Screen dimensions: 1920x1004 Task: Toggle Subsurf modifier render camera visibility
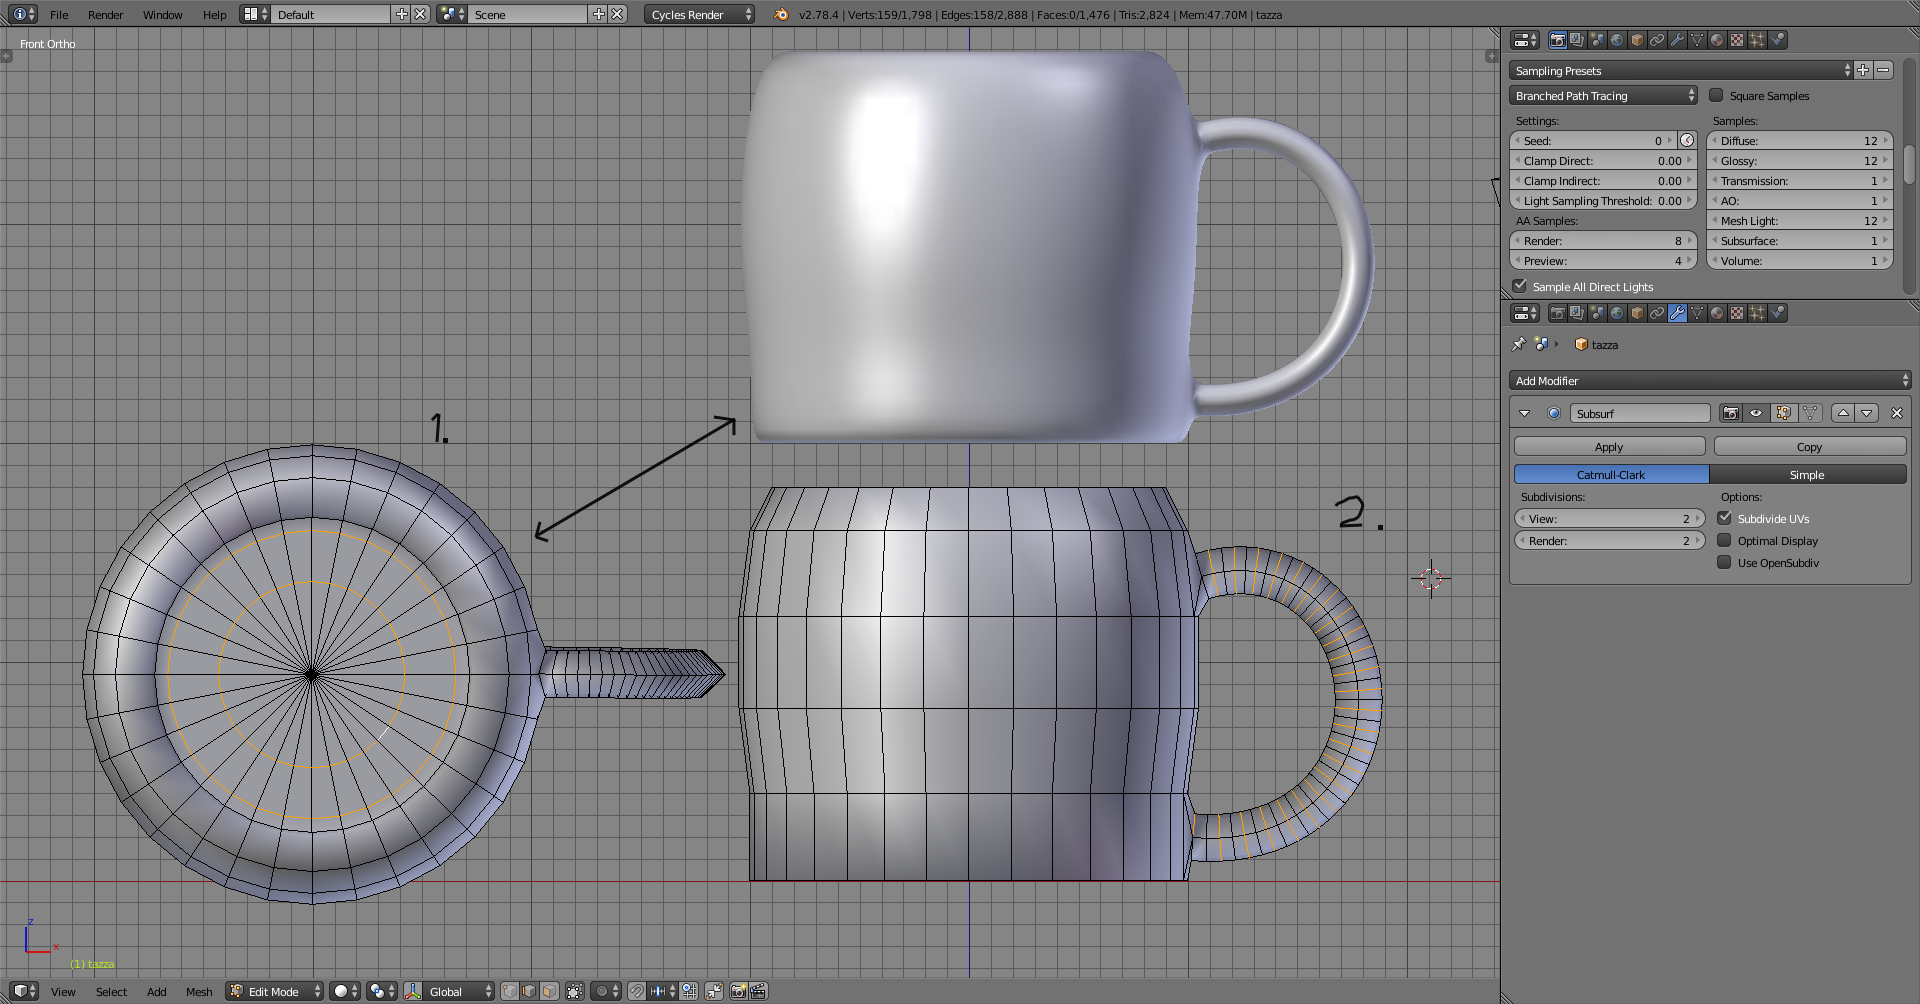tap(1730, 413)
